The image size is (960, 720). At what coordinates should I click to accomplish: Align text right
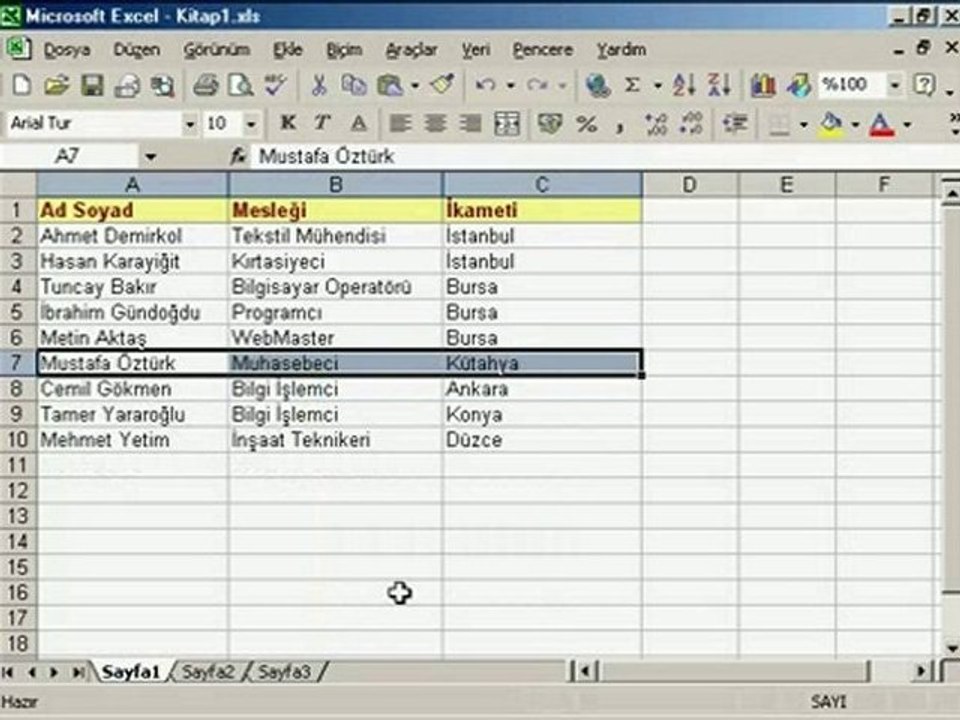pos(470,124)
